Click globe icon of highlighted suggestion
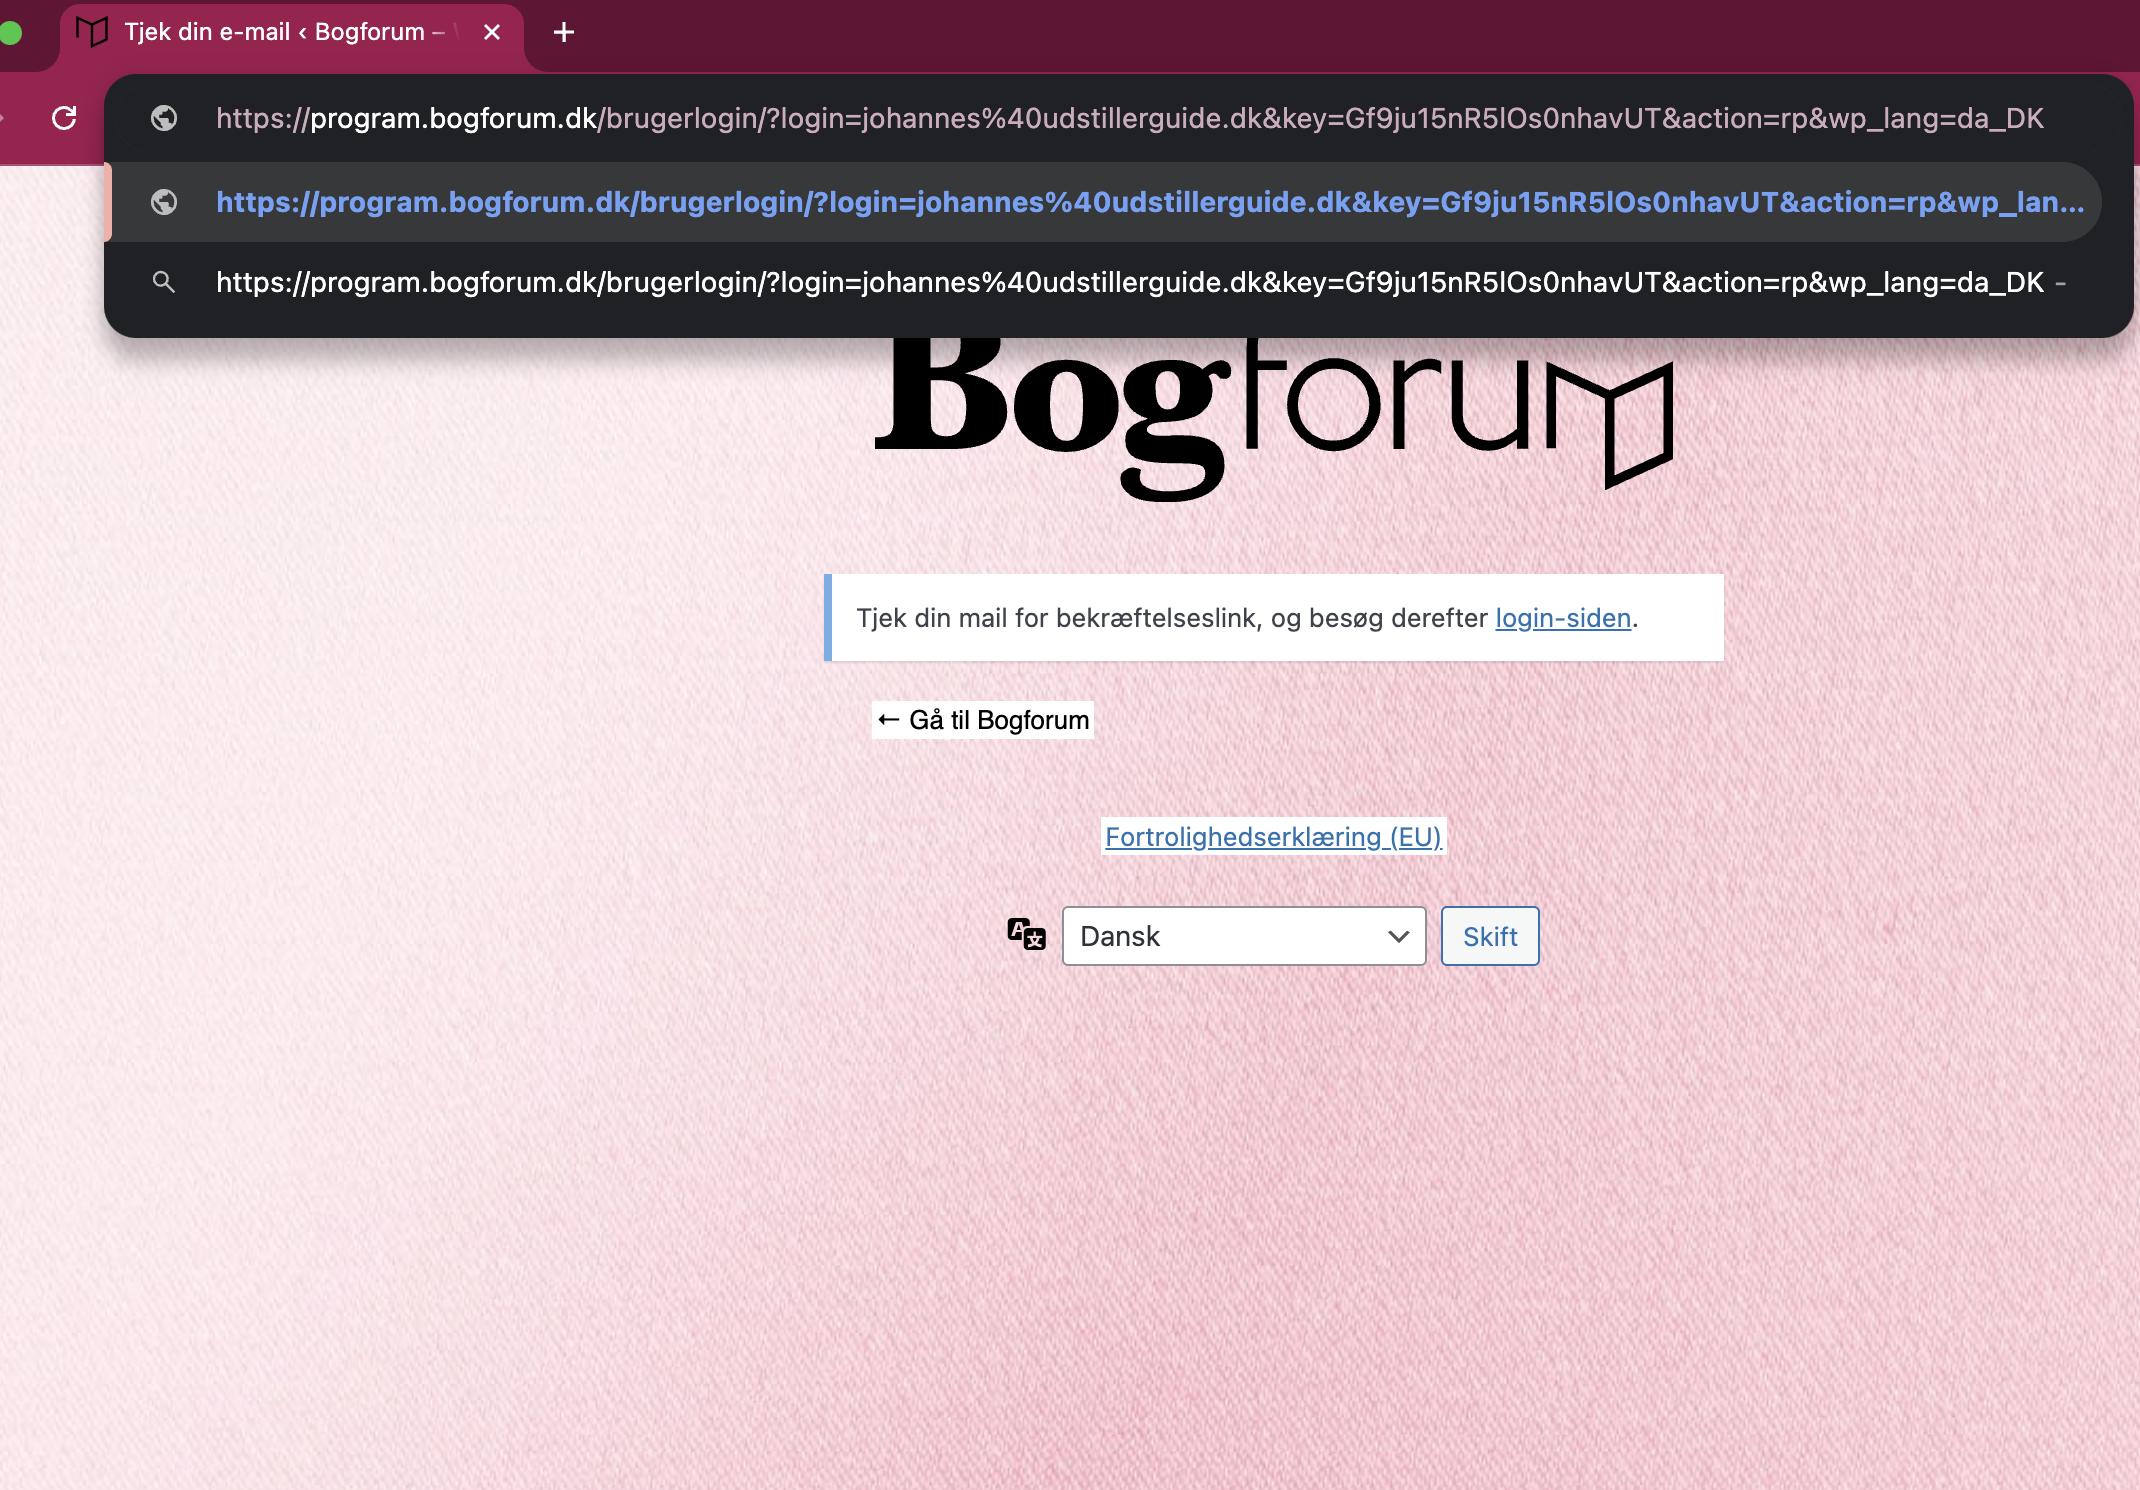Viewport: 2140px width, 1490px height. 164,202
